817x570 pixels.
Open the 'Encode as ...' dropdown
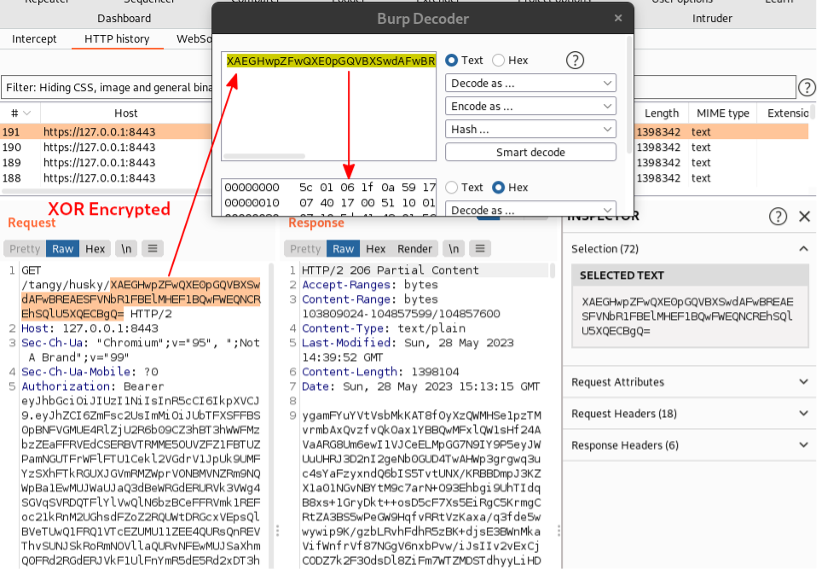(530, 106)
